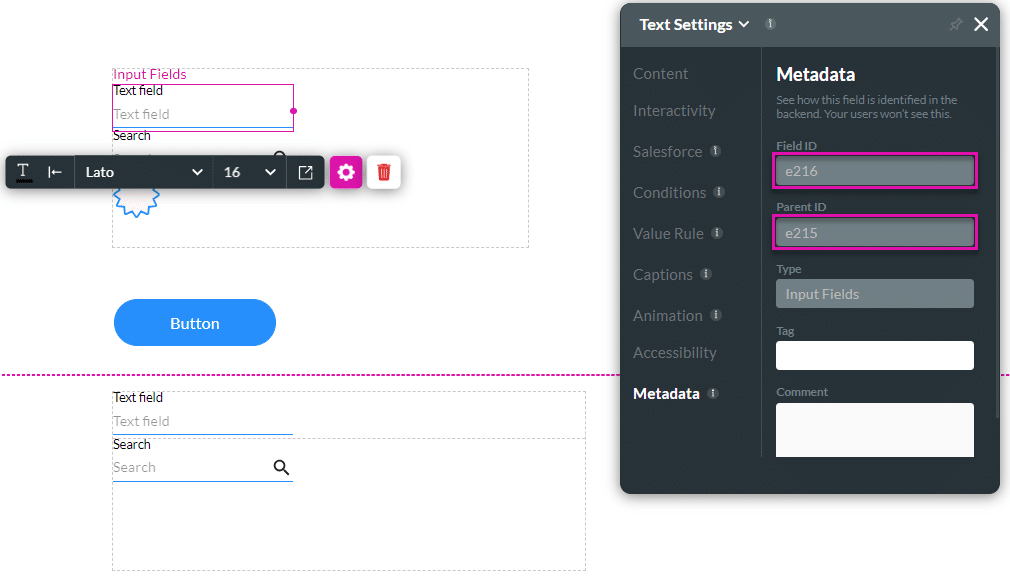This screenshot has height=582, width=1010.
Task: Click the Tag input field
Action: click(x=874, y=356)
